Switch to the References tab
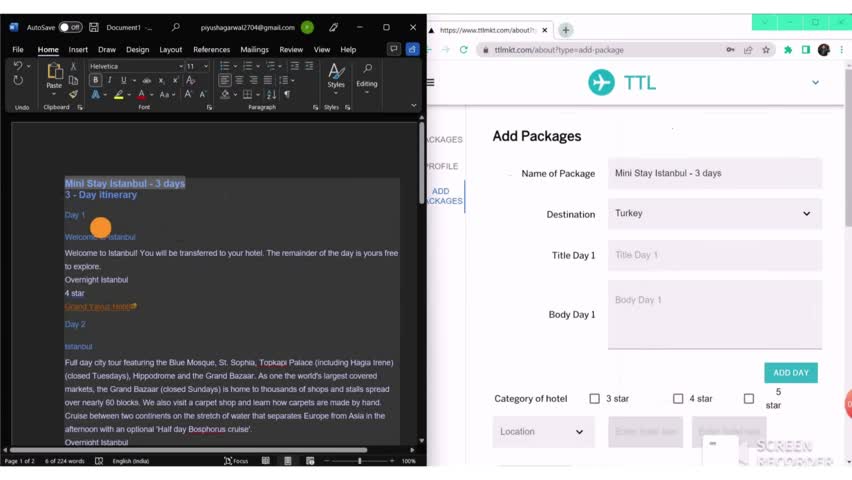 [x=211, y=49]
